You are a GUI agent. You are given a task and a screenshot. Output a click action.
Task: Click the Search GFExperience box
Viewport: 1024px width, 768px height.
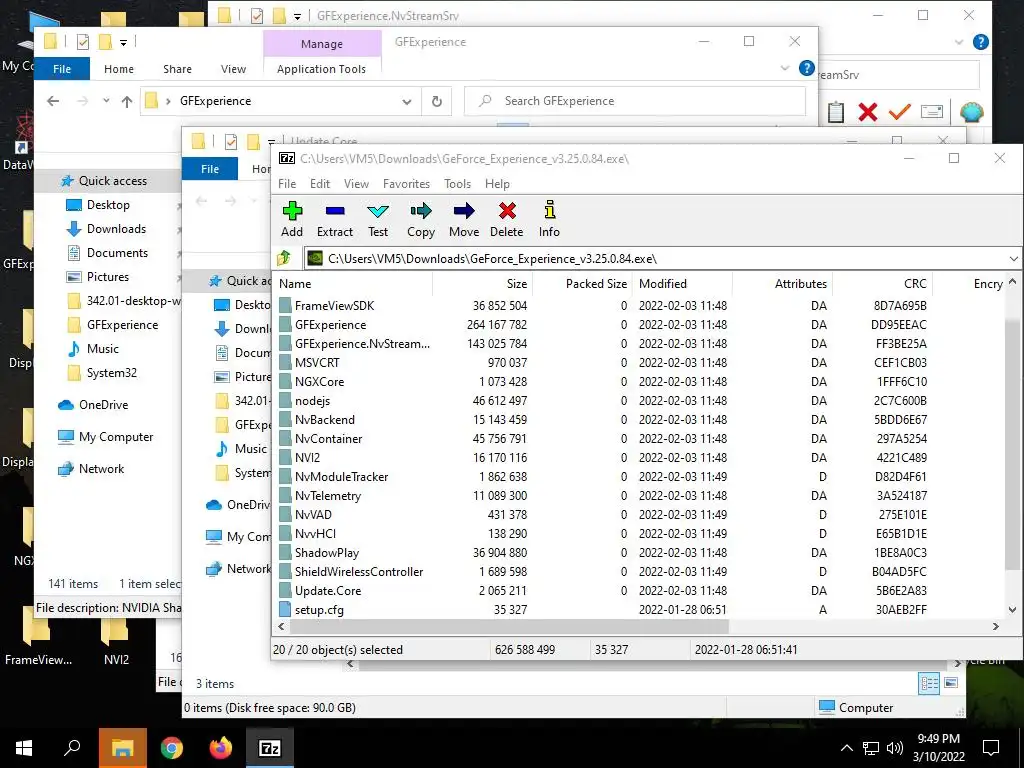click(635, 101)
